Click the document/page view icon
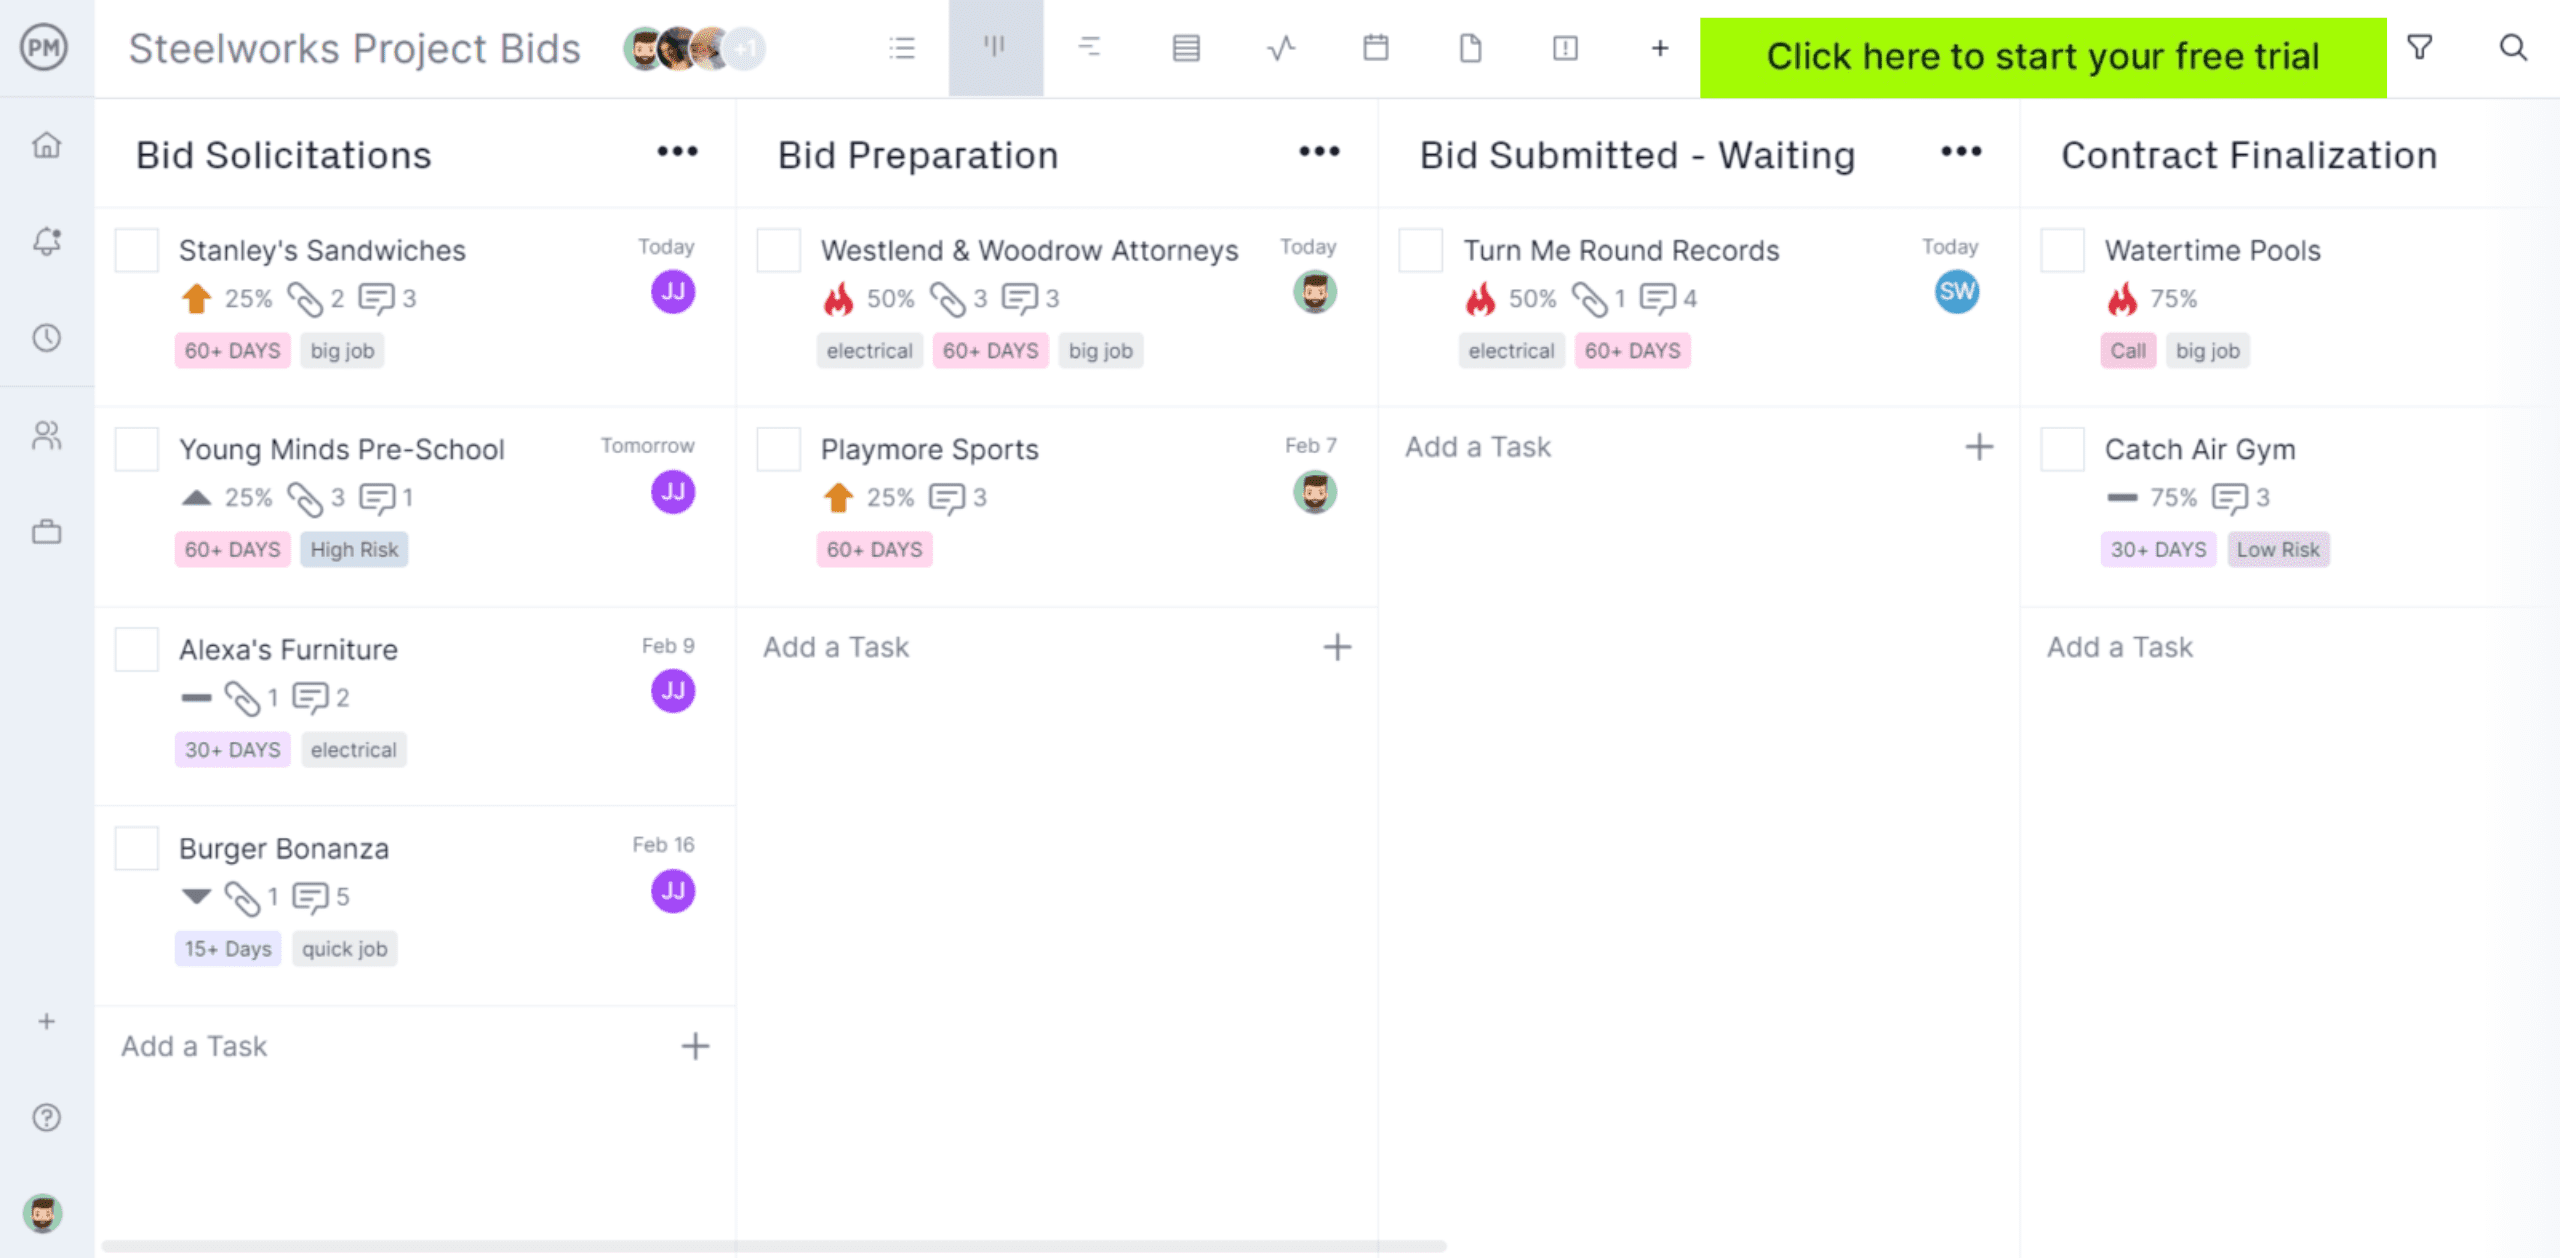Image resolution: width=2560 pixels, height=1258 pixels. pos(1469,49)
